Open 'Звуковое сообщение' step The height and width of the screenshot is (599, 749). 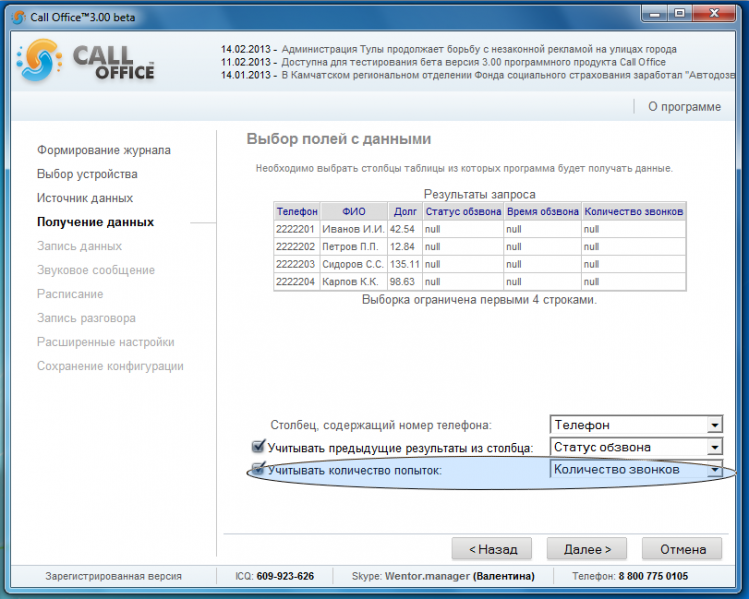click(96, 270)
